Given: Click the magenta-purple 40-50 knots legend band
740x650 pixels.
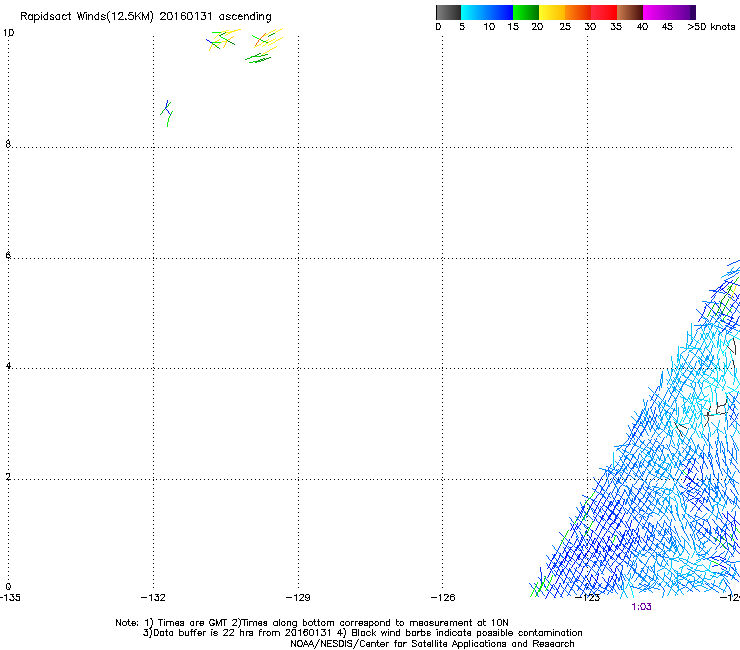Looking at the screenshot, I should click(669, 12).
